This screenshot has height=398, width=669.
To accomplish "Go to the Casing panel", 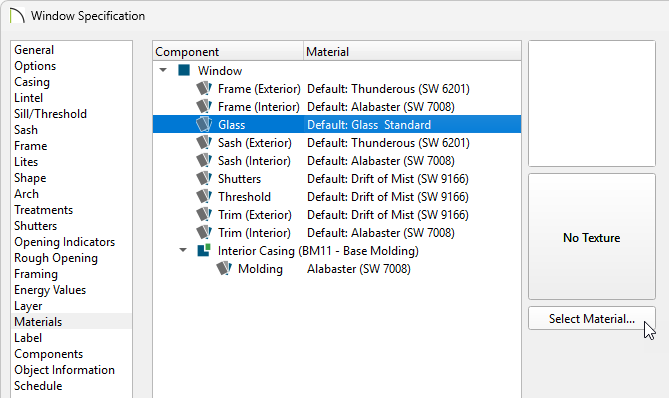I will tap(32, 82).
